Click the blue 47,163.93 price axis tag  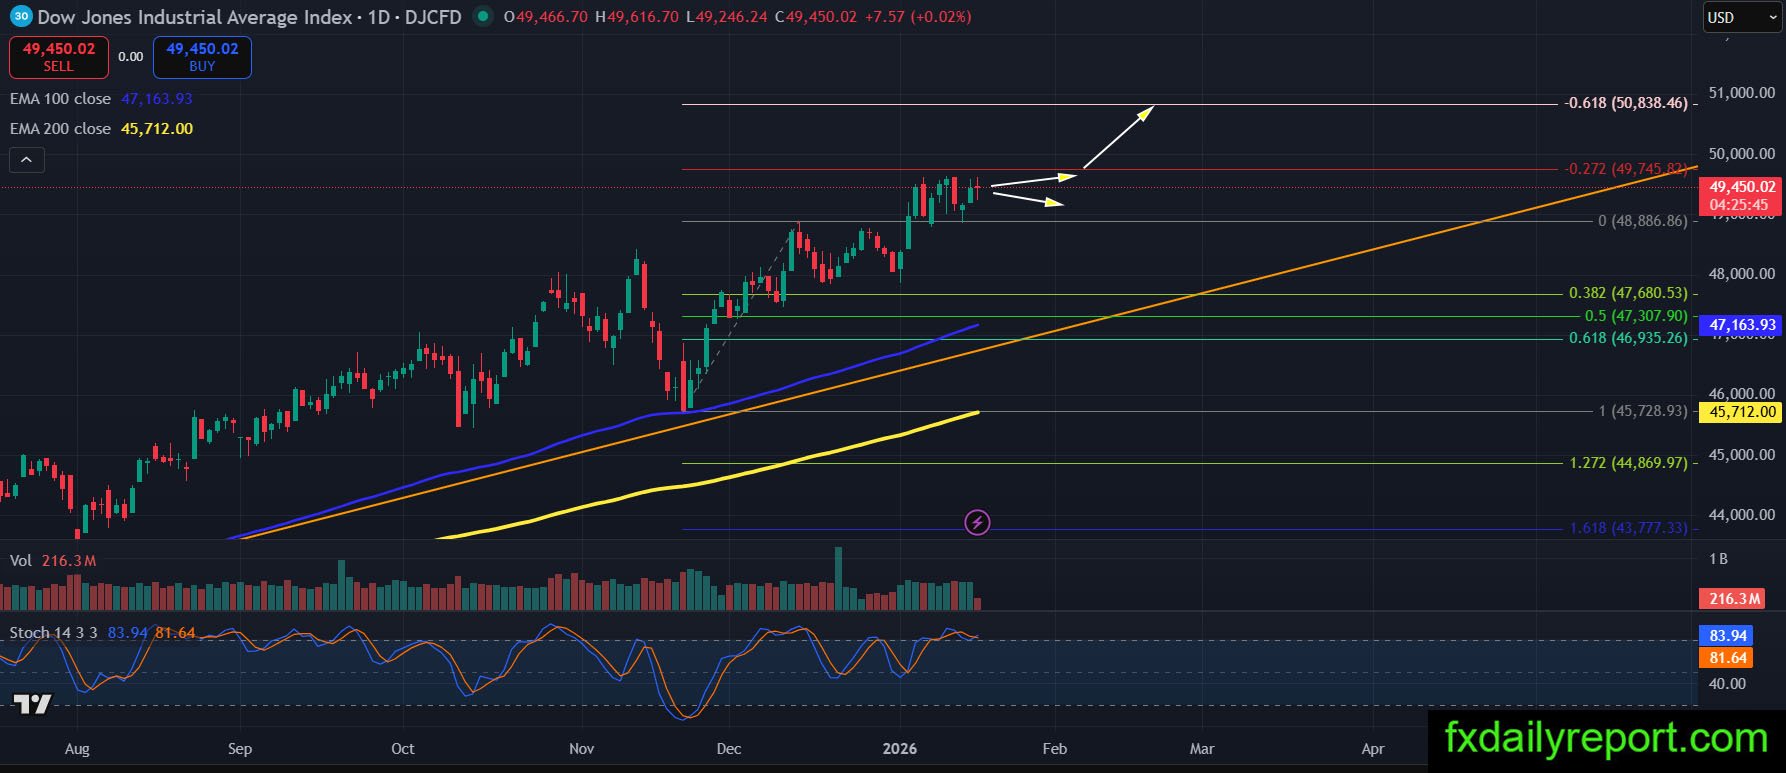click(x=1742, y=325)
